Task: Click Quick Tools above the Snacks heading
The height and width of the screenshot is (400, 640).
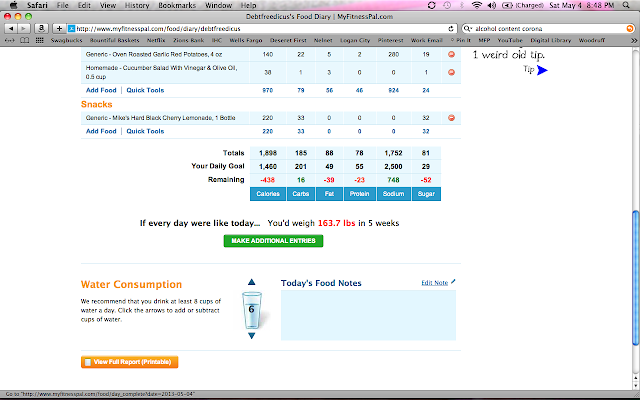Action: tap(145, 90)
